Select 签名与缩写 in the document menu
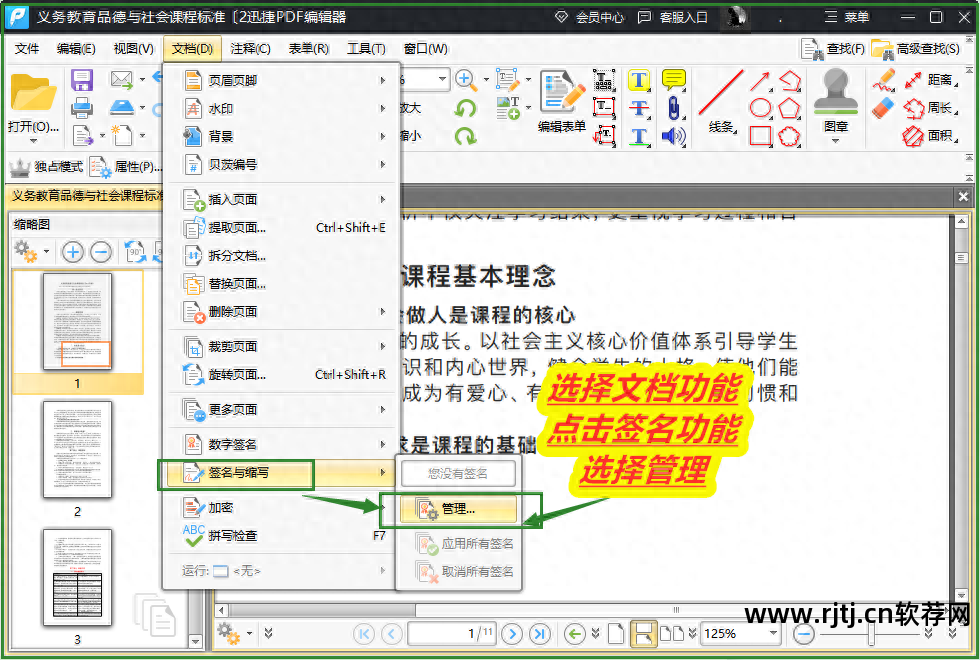Viewport: 980px width, 660px height. [x=282, y=472]
